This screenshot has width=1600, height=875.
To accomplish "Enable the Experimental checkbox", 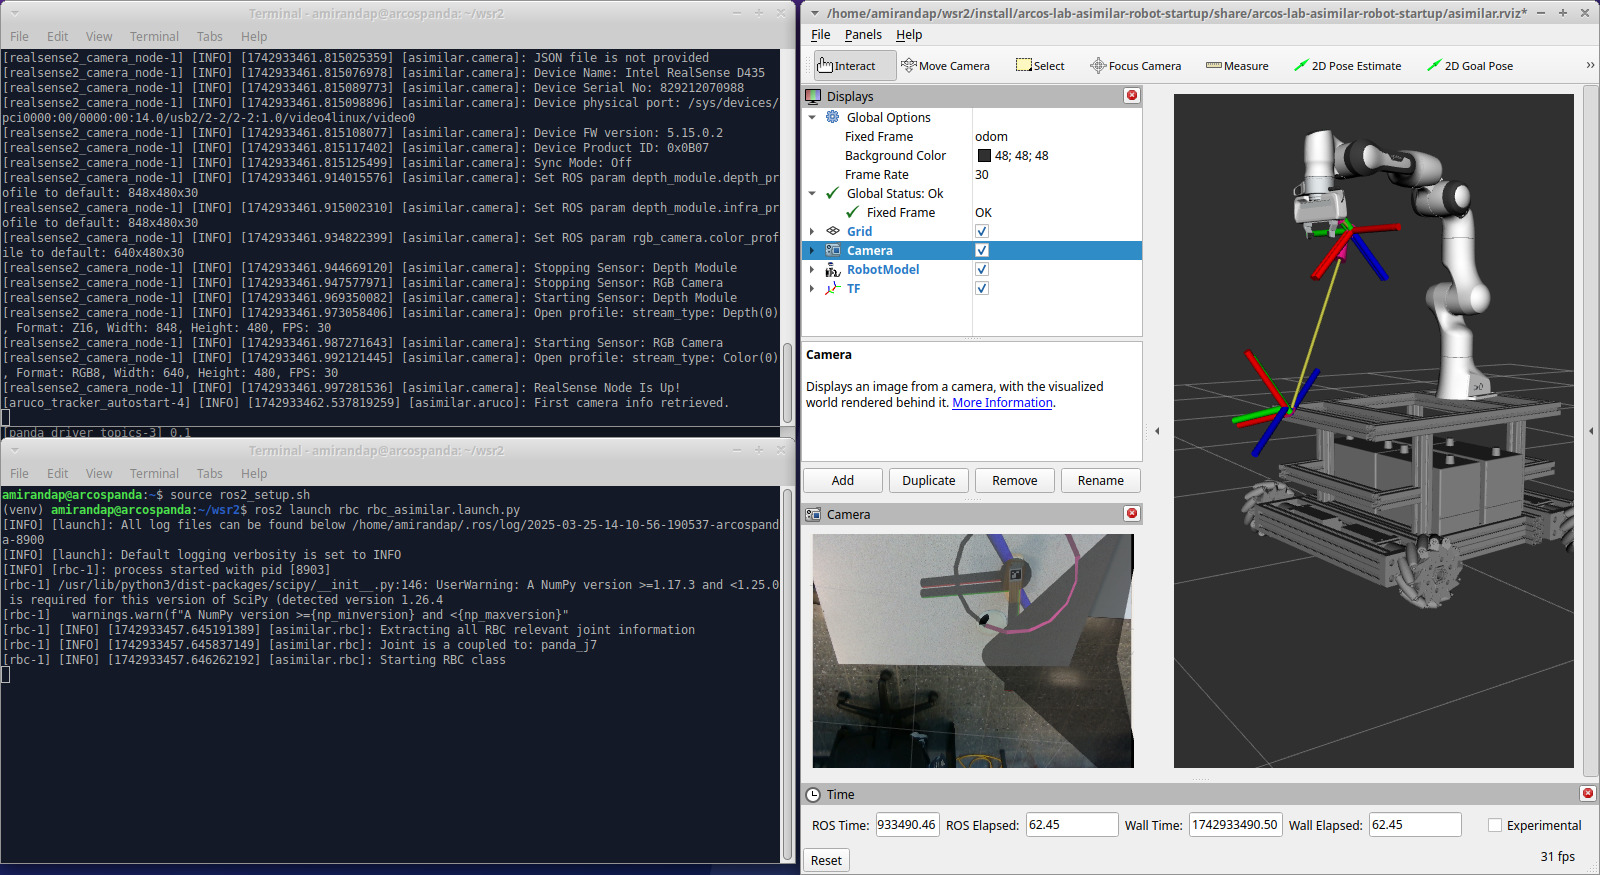I will click(1495, 825).
